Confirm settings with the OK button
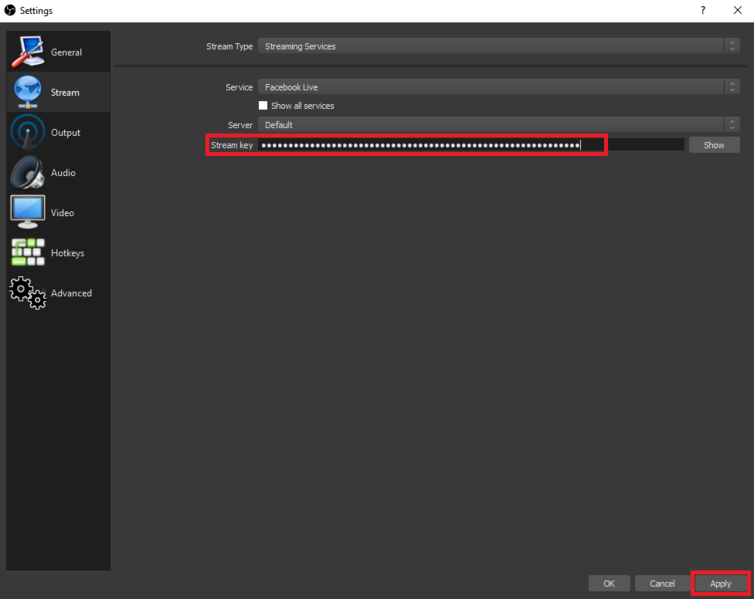Image resolution: width=754 pixels, height=599 pixels. 609,584
